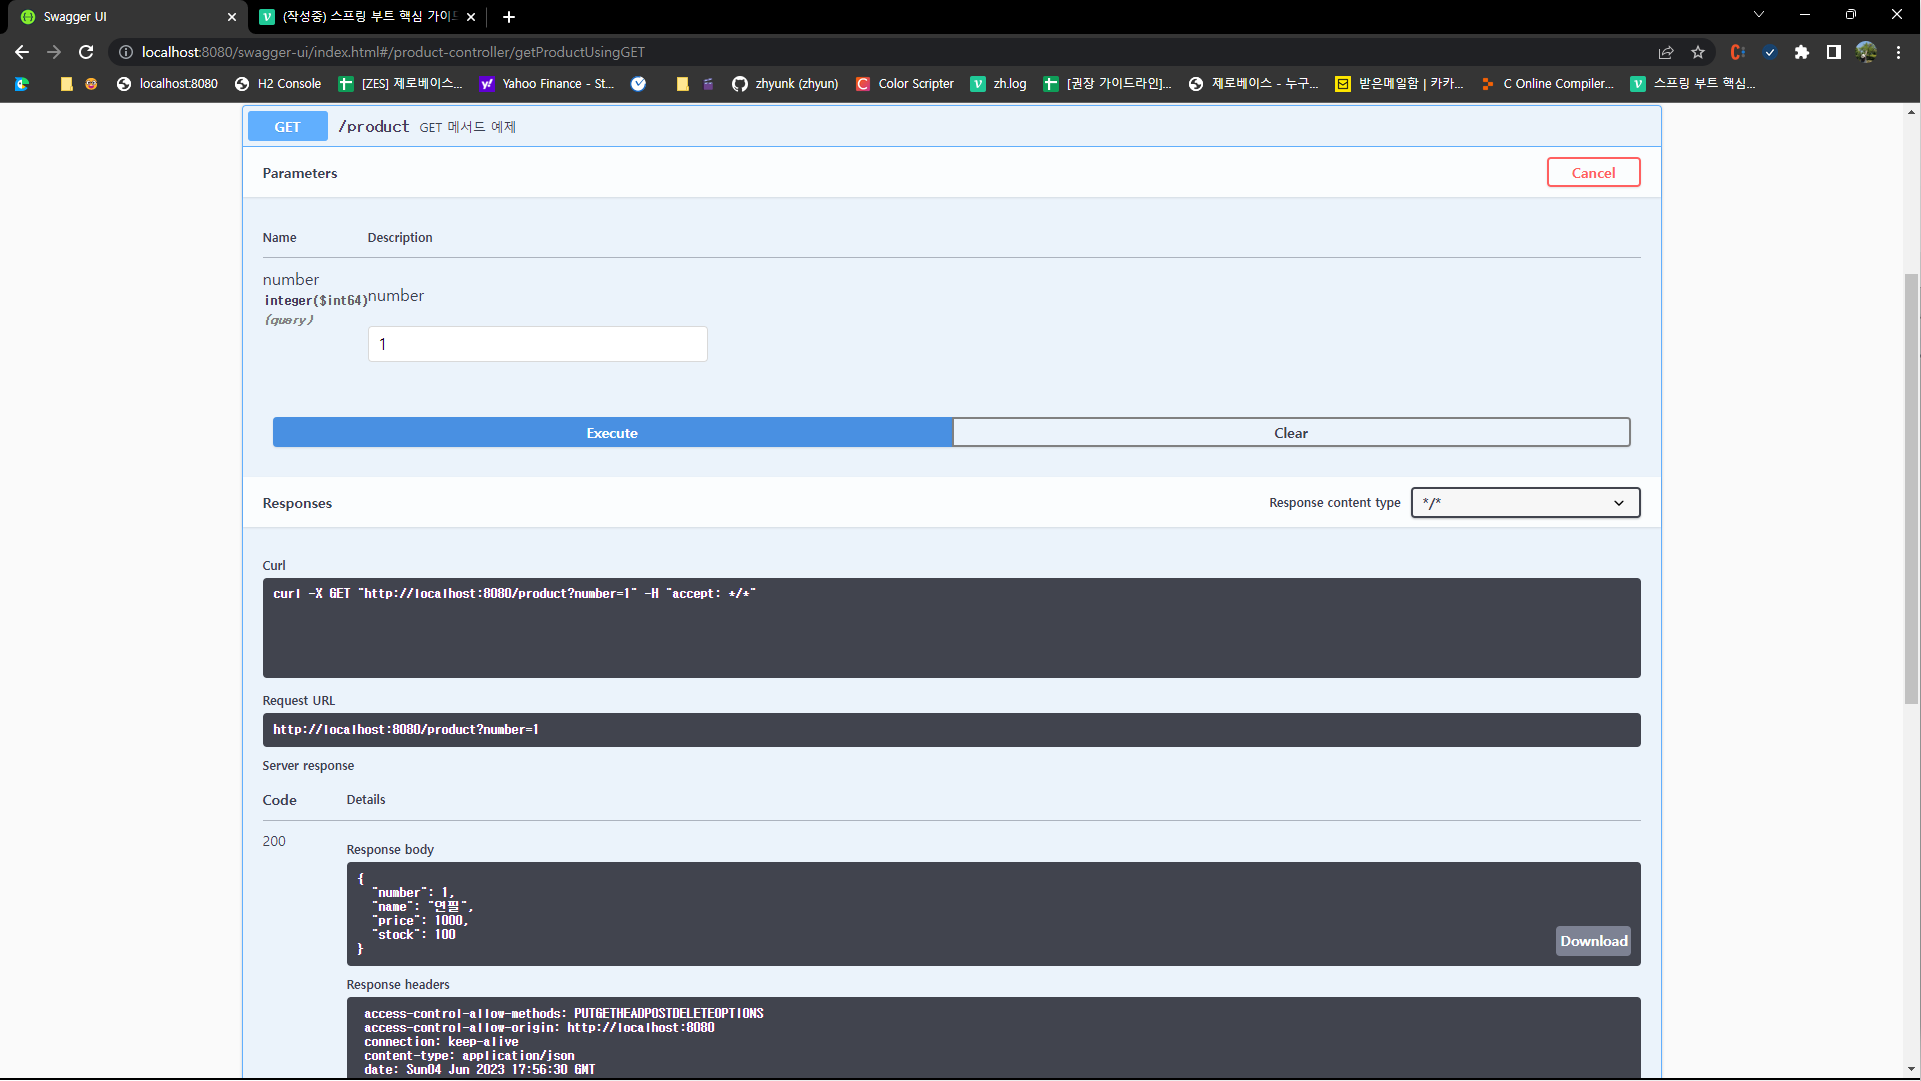
Task: Open the browser side panel icon
Action: point(1833,52)
